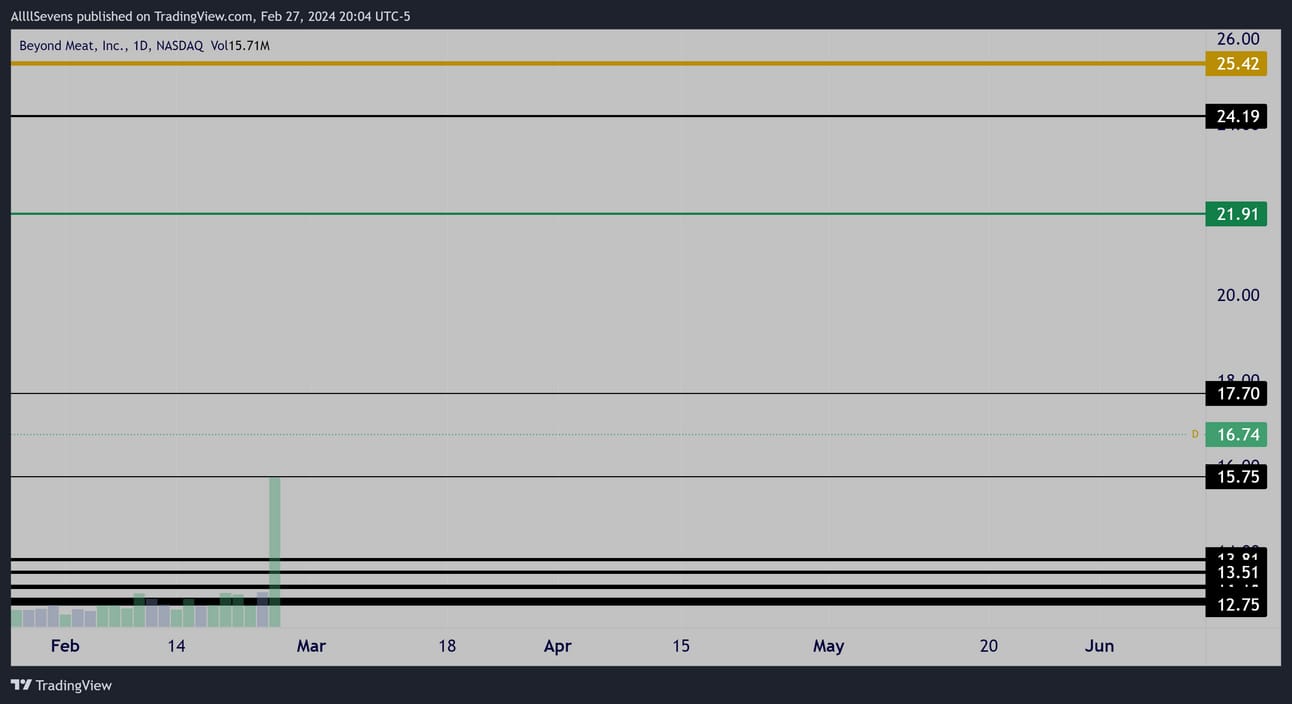Click the 14 date axis label
The image size is (1292, 704).
click(x=176, y=646)
